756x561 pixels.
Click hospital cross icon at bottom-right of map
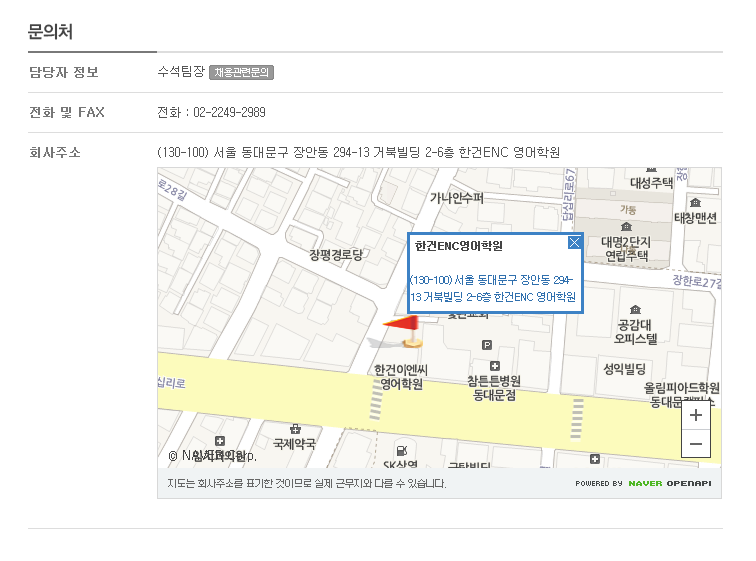(x=595, y=459)
